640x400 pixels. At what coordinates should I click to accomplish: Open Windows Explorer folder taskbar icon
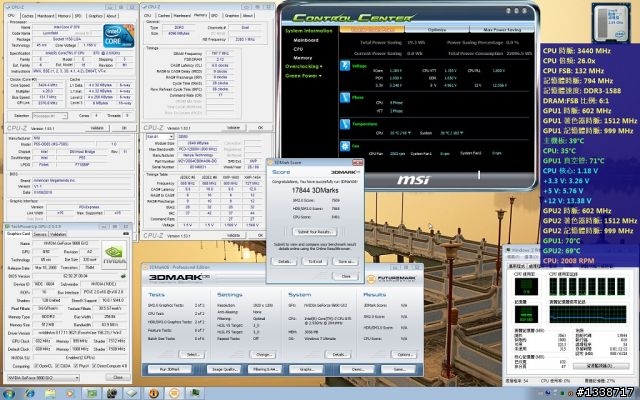[x=50, y=393]
